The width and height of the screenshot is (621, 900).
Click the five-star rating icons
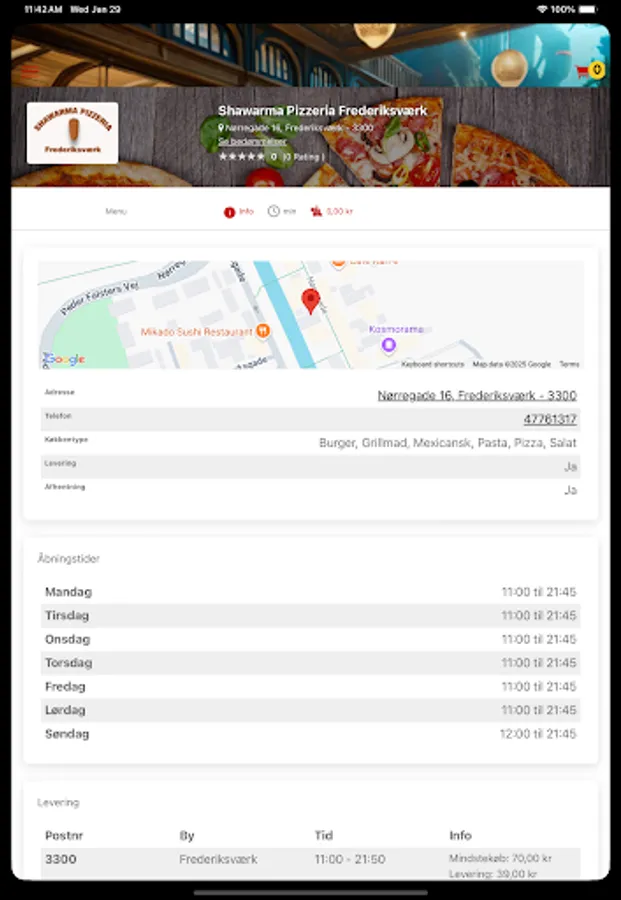(x=241, y=156)
